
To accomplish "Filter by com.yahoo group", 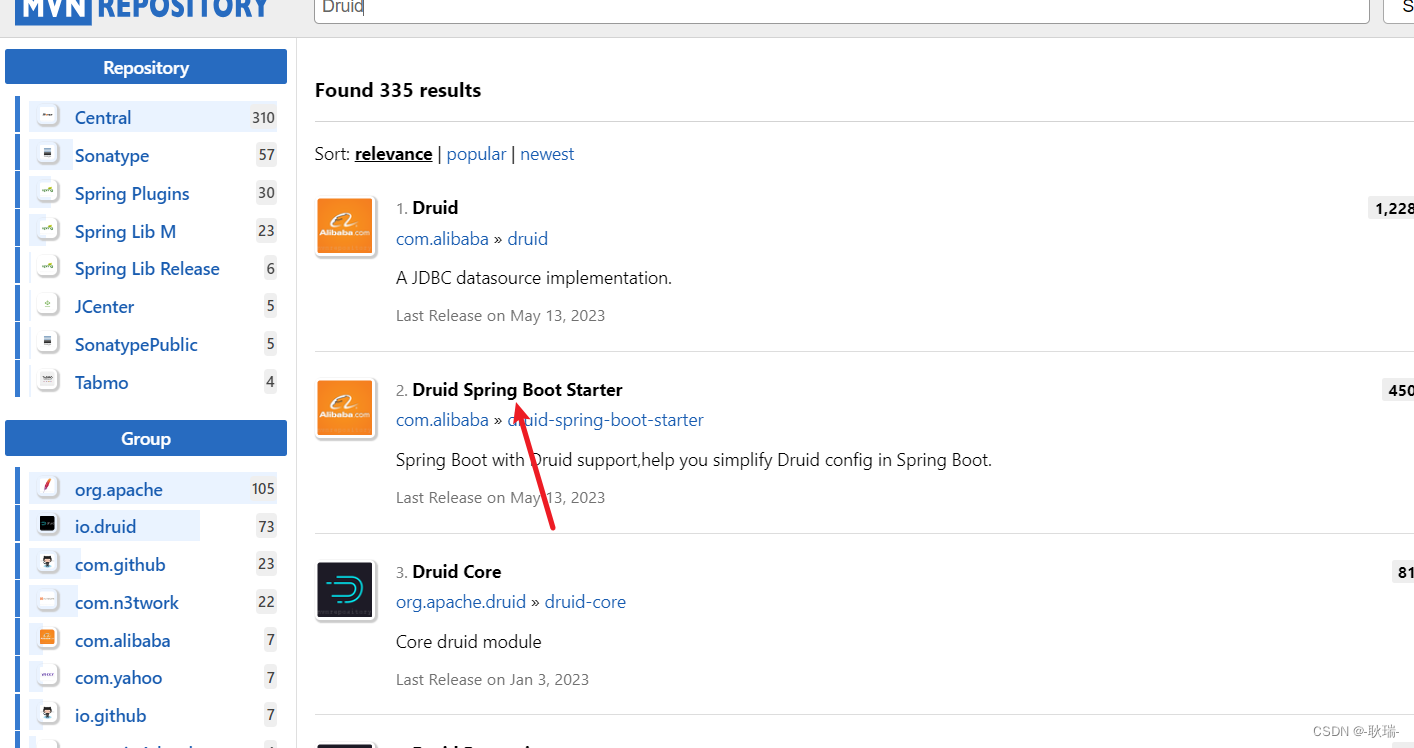I will pyautogui.click(x=118, y=677).
